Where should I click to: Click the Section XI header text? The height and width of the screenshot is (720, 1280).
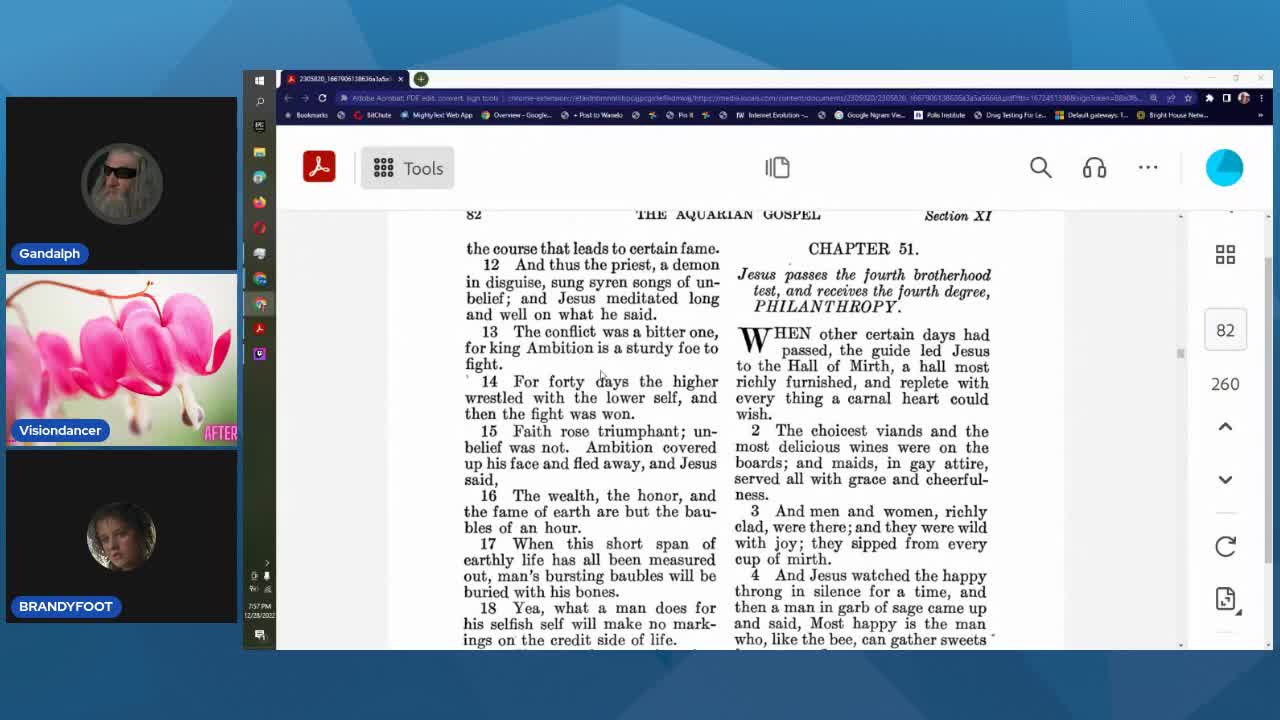click(x=958, y=215)
